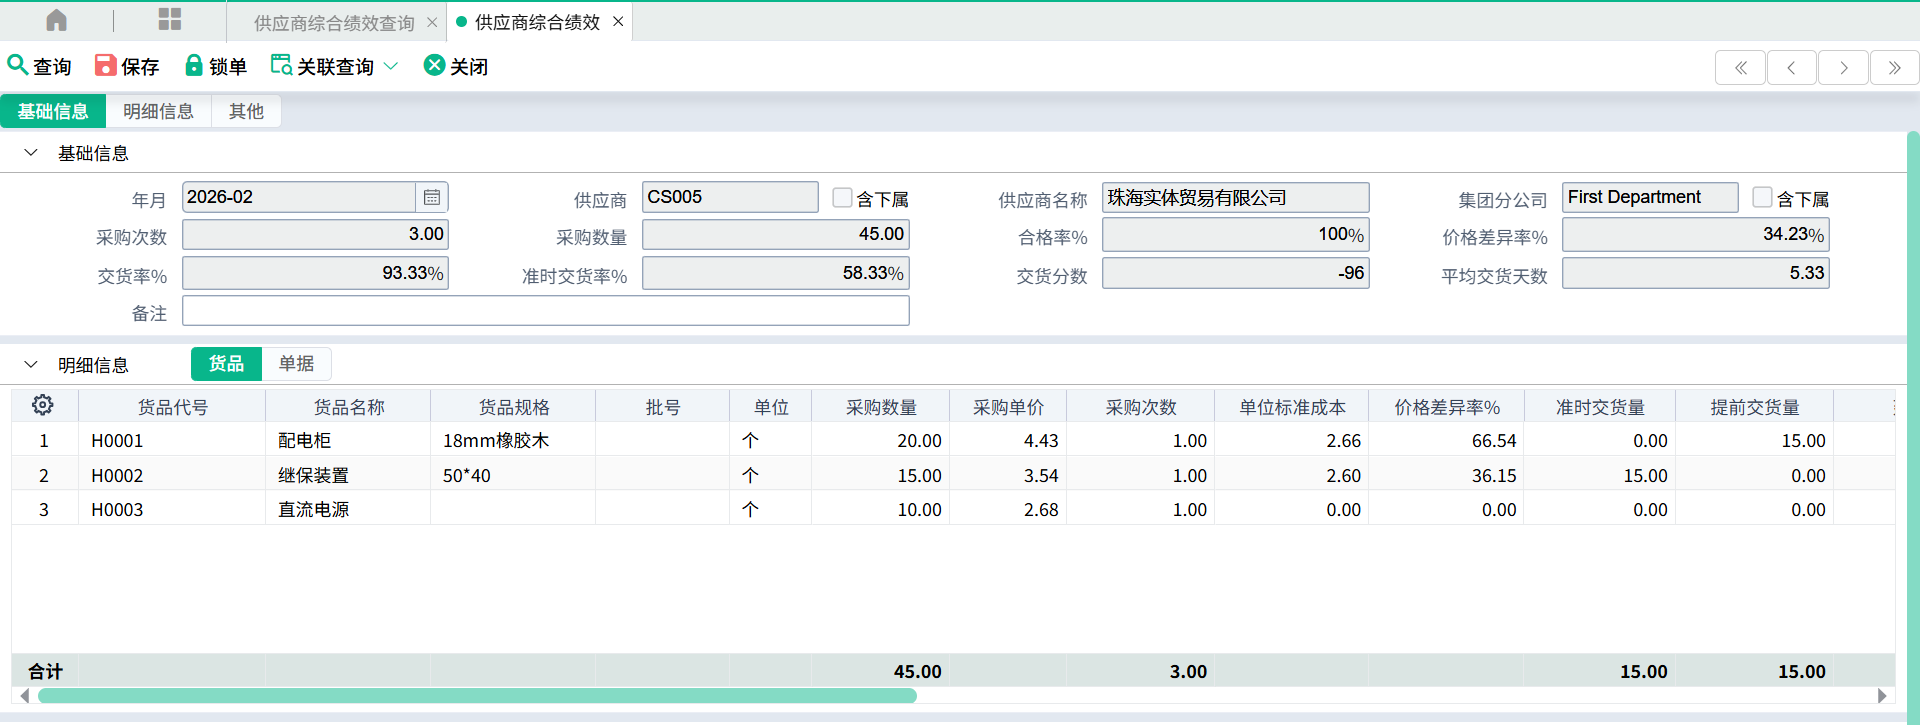Enable 含下属 checkbox next to 集团分公司
Viewport: 1920px width, 725px height.
pyautogui.click(x=1762, y=198)
